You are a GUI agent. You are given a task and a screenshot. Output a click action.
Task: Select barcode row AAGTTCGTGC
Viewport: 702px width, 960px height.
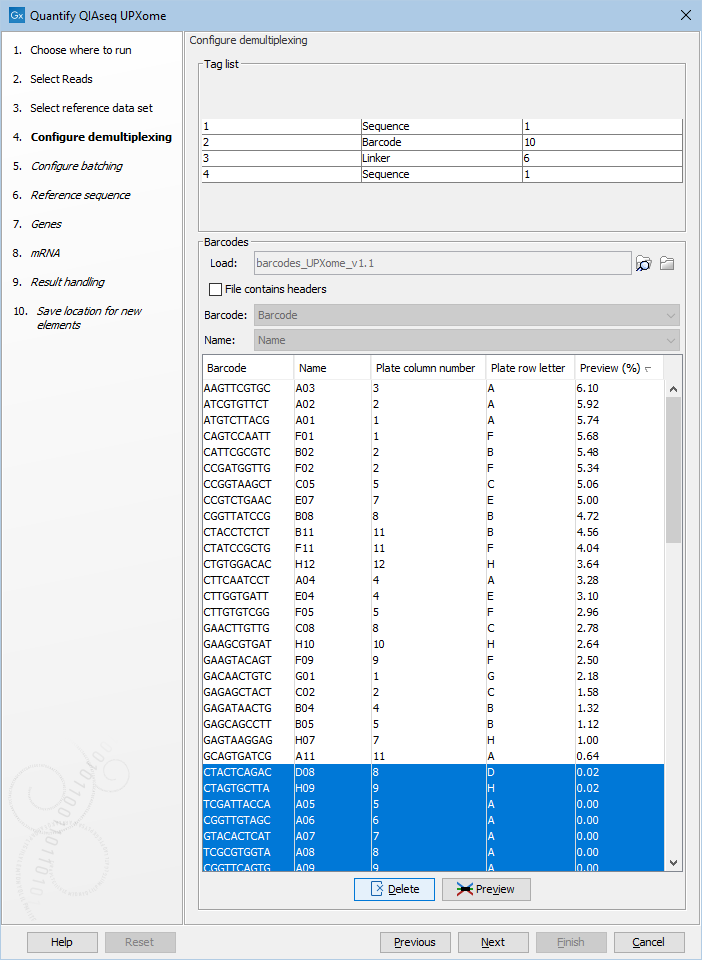pyautogui.click(x=433, y=389)
